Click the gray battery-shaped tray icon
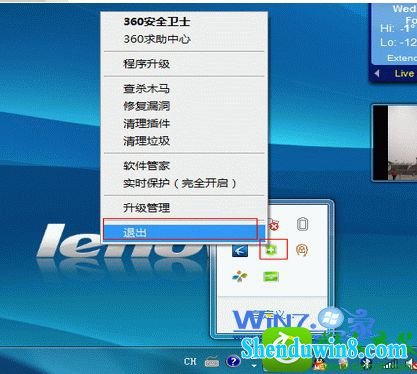 (x=302, y=224)
